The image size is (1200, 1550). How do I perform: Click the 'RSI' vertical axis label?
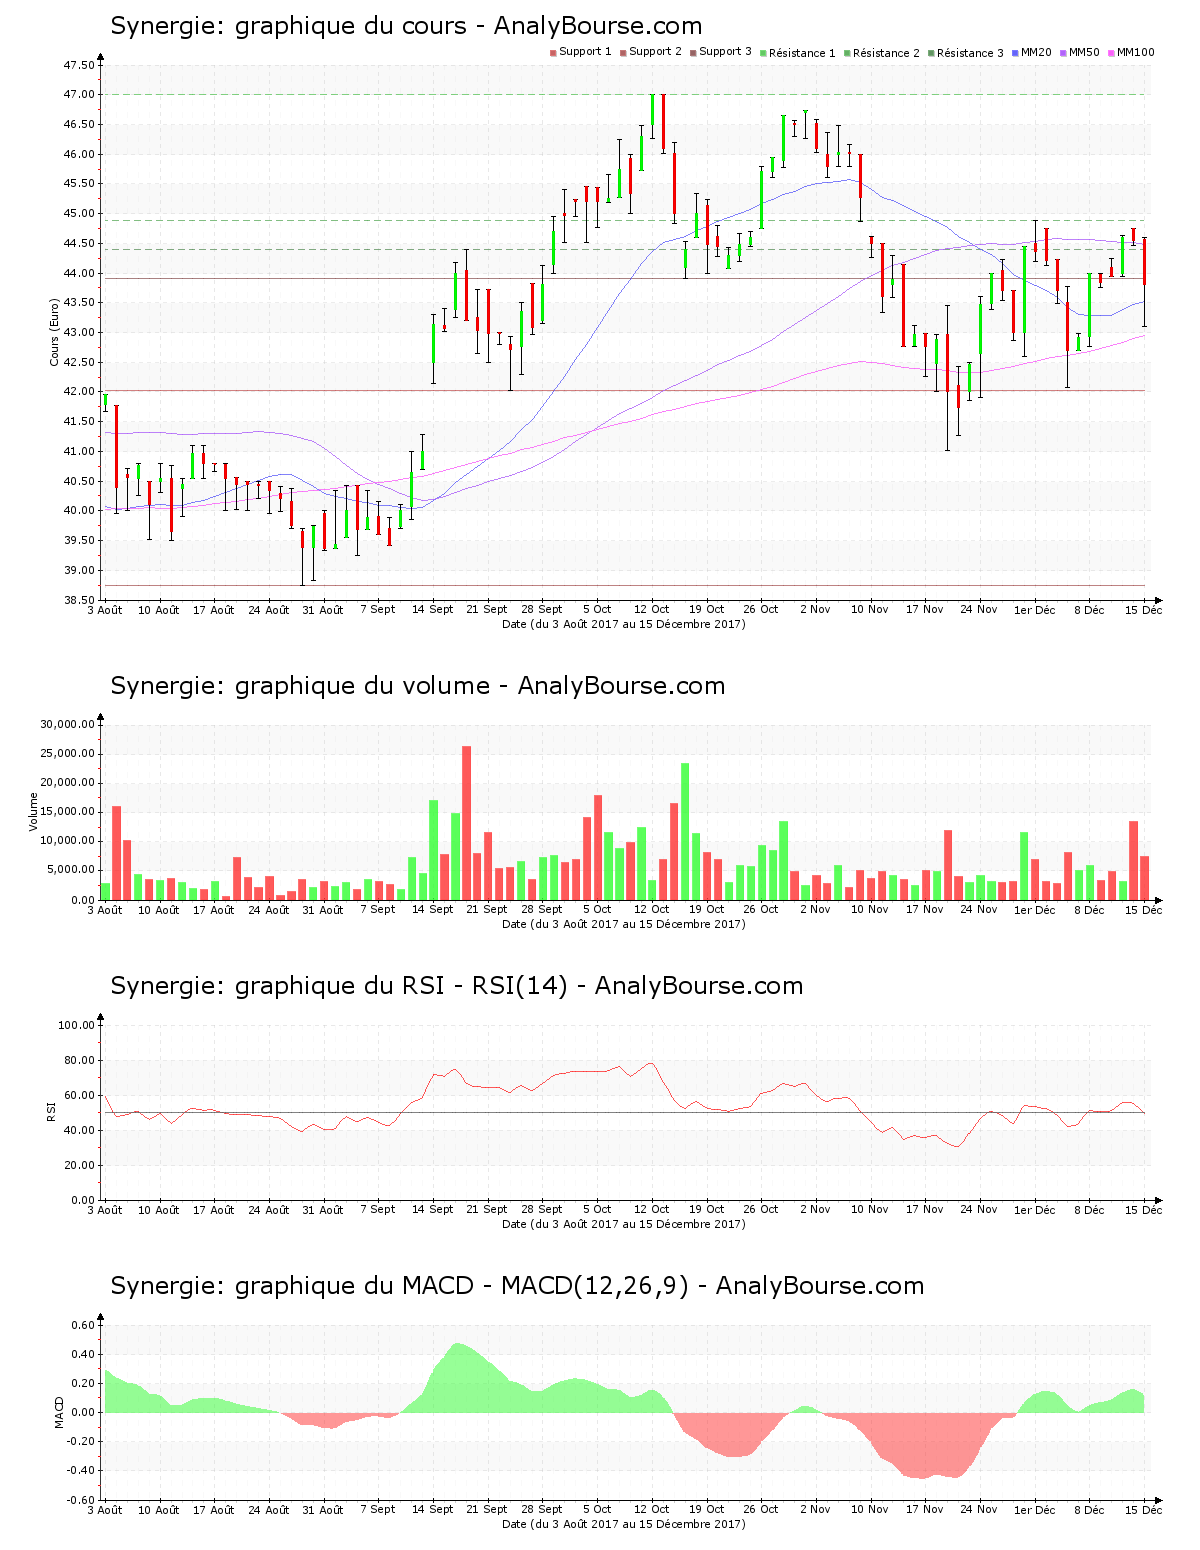[x=51, y=1111]
